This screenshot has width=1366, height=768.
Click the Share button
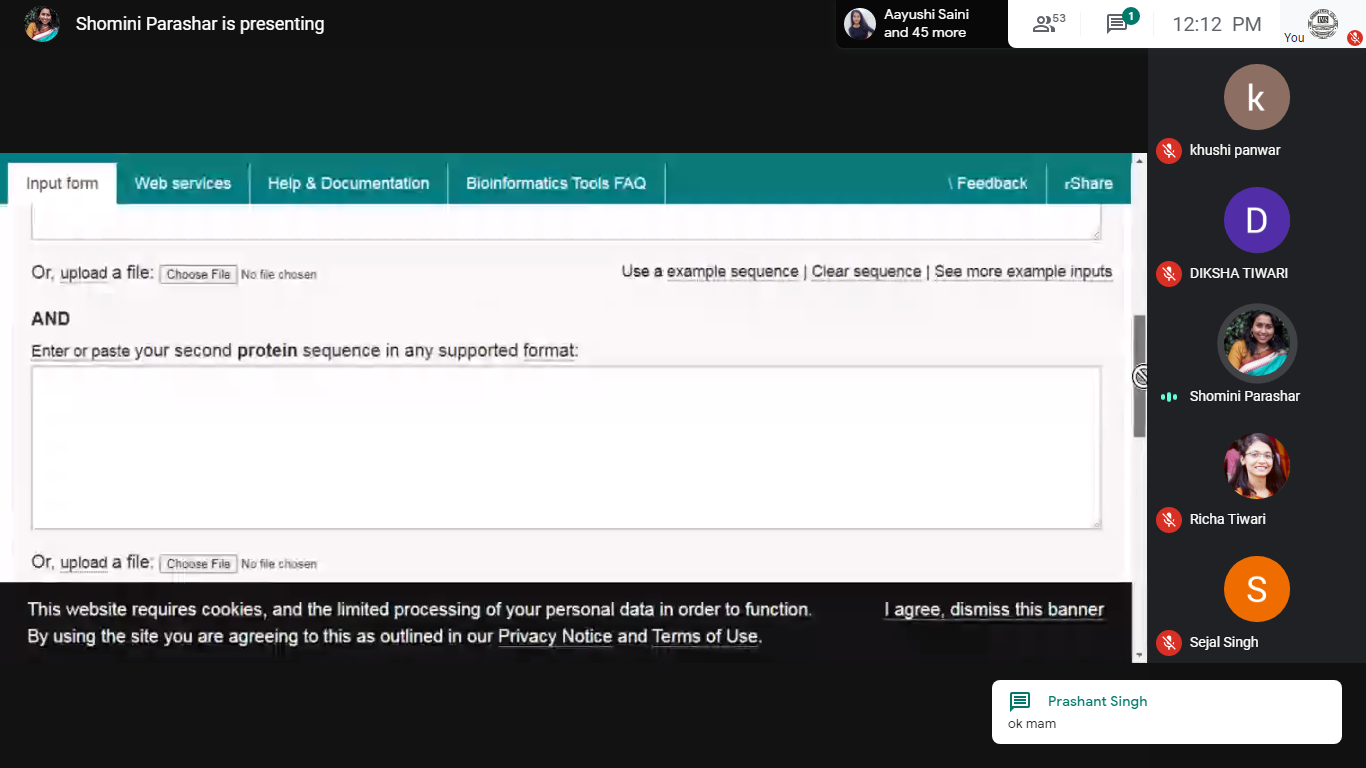pyautogui.click(x=1088, y=183)
